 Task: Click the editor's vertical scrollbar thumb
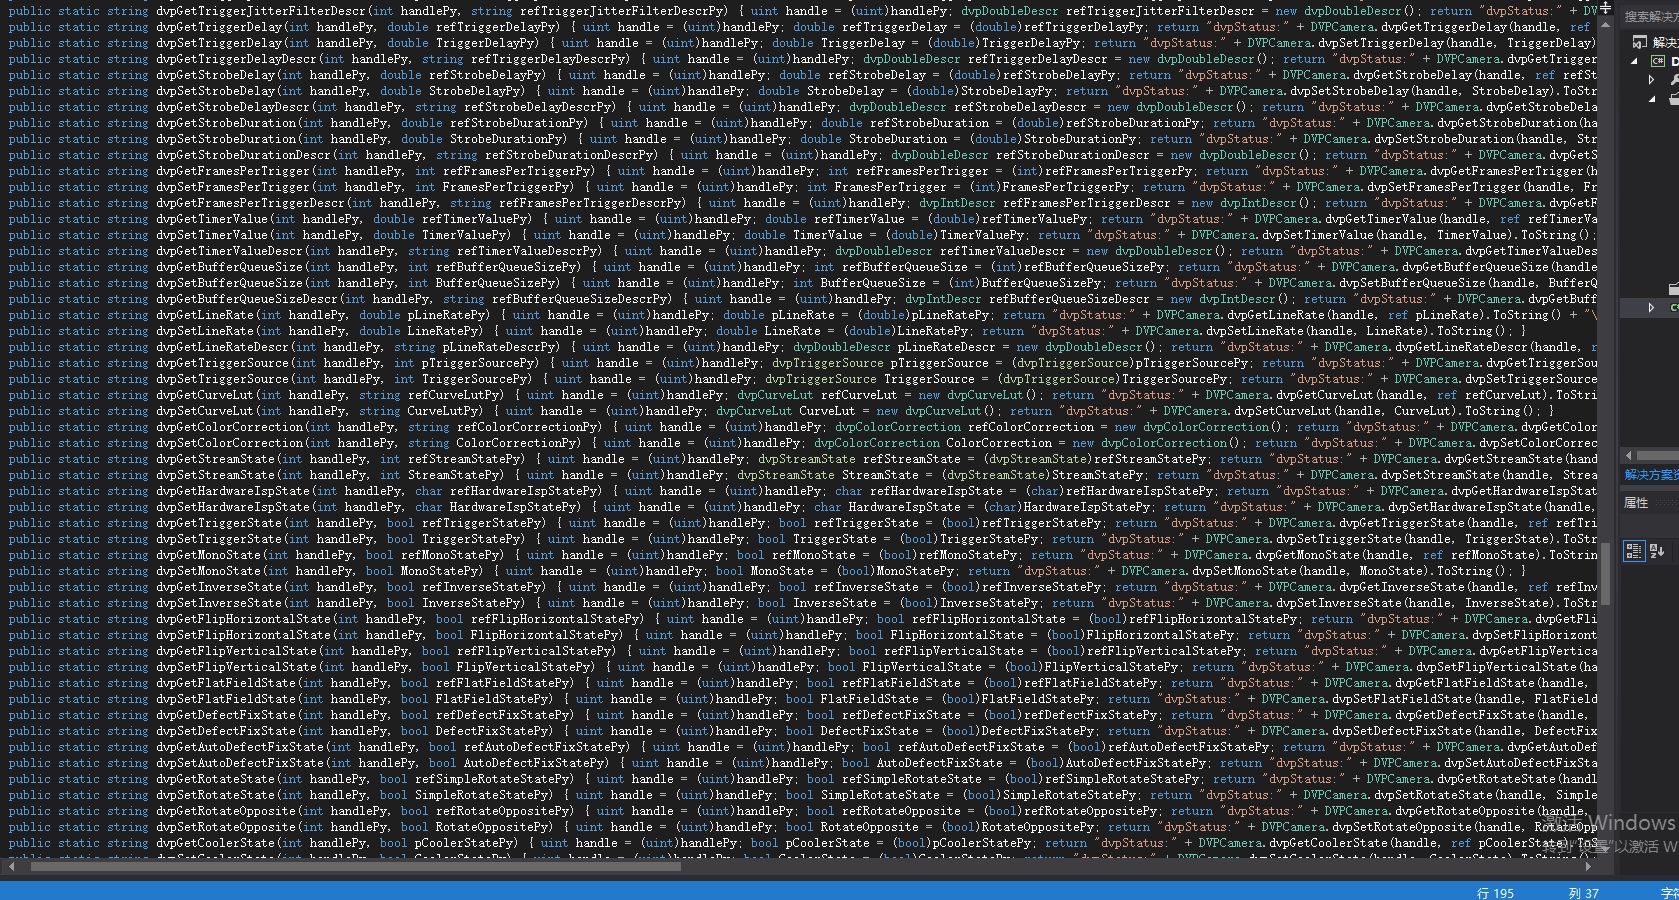click(1606, 573)
